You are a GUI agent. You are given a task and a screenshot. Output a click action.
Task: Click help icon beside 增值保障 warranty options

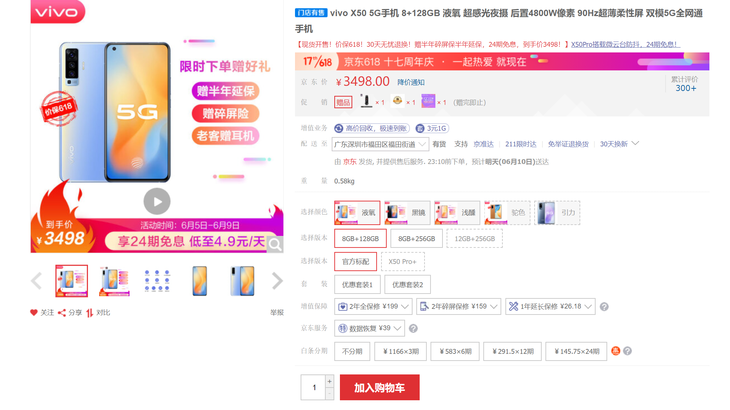pyautogui.click(x=604, y=307)
